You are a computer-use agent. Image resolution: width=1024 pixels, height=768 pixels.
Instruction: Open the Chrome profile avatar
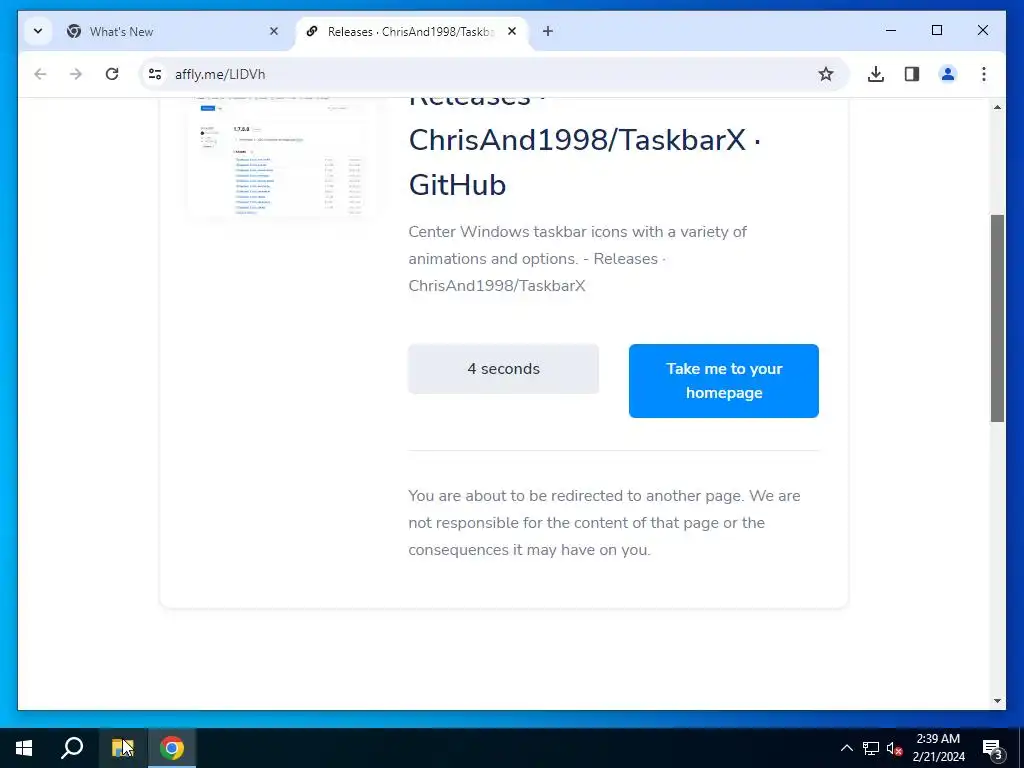tap(948, 74)
